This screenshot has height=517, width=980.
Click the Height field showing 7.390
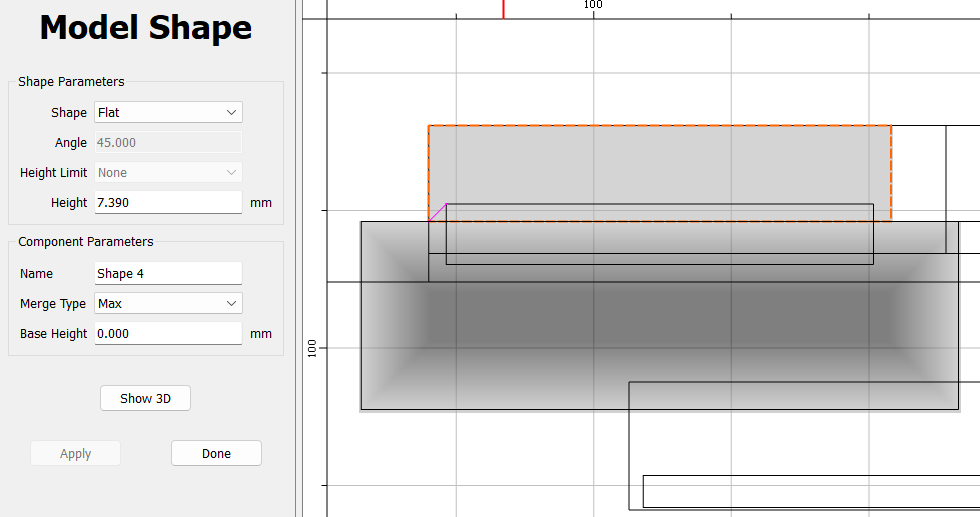point(168,203)
